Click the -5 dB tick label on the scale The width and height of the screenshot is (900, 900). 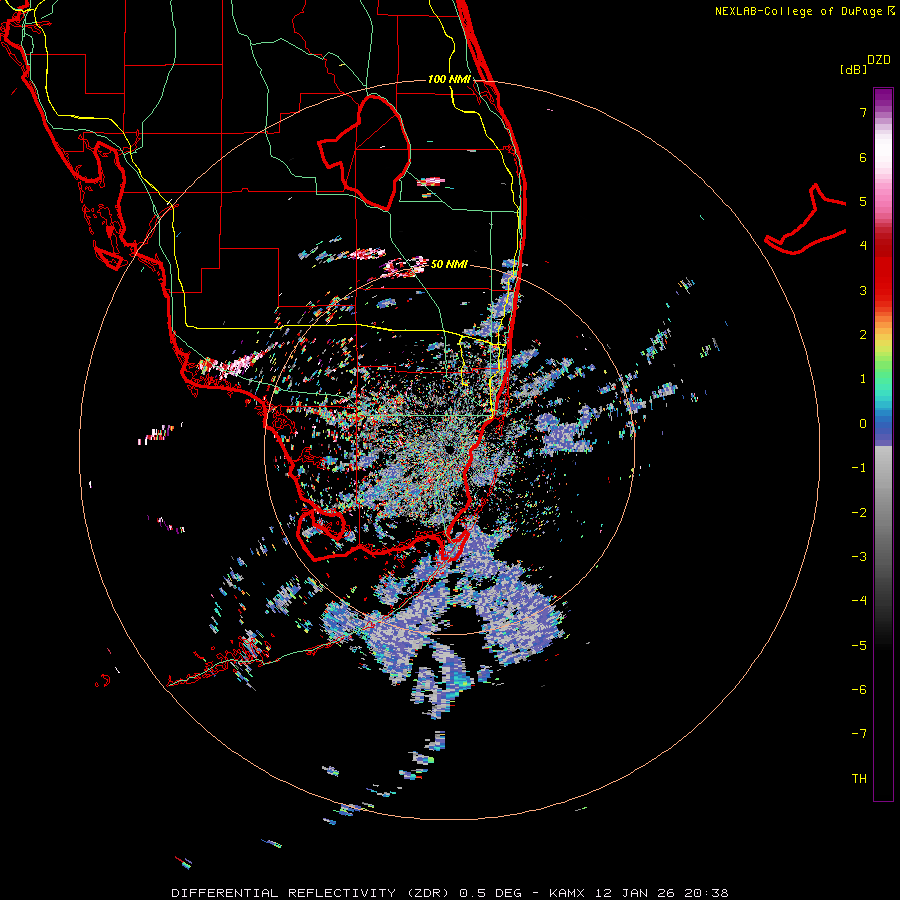pyautogui.click(x=859, y=646)
